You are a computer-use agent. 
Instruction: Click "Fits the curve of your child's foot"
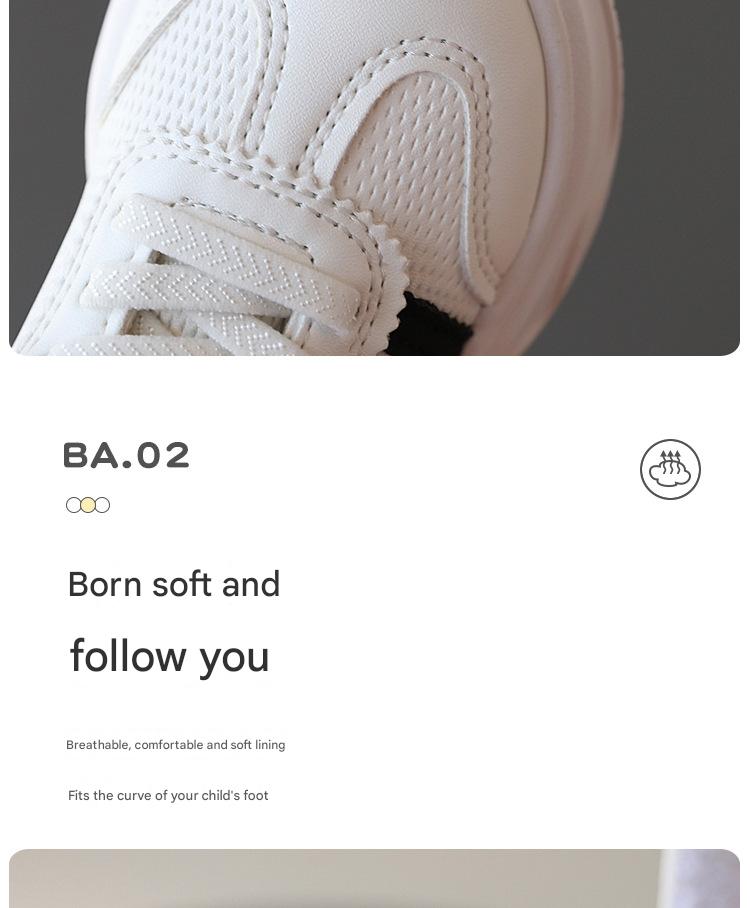[168, 796]
